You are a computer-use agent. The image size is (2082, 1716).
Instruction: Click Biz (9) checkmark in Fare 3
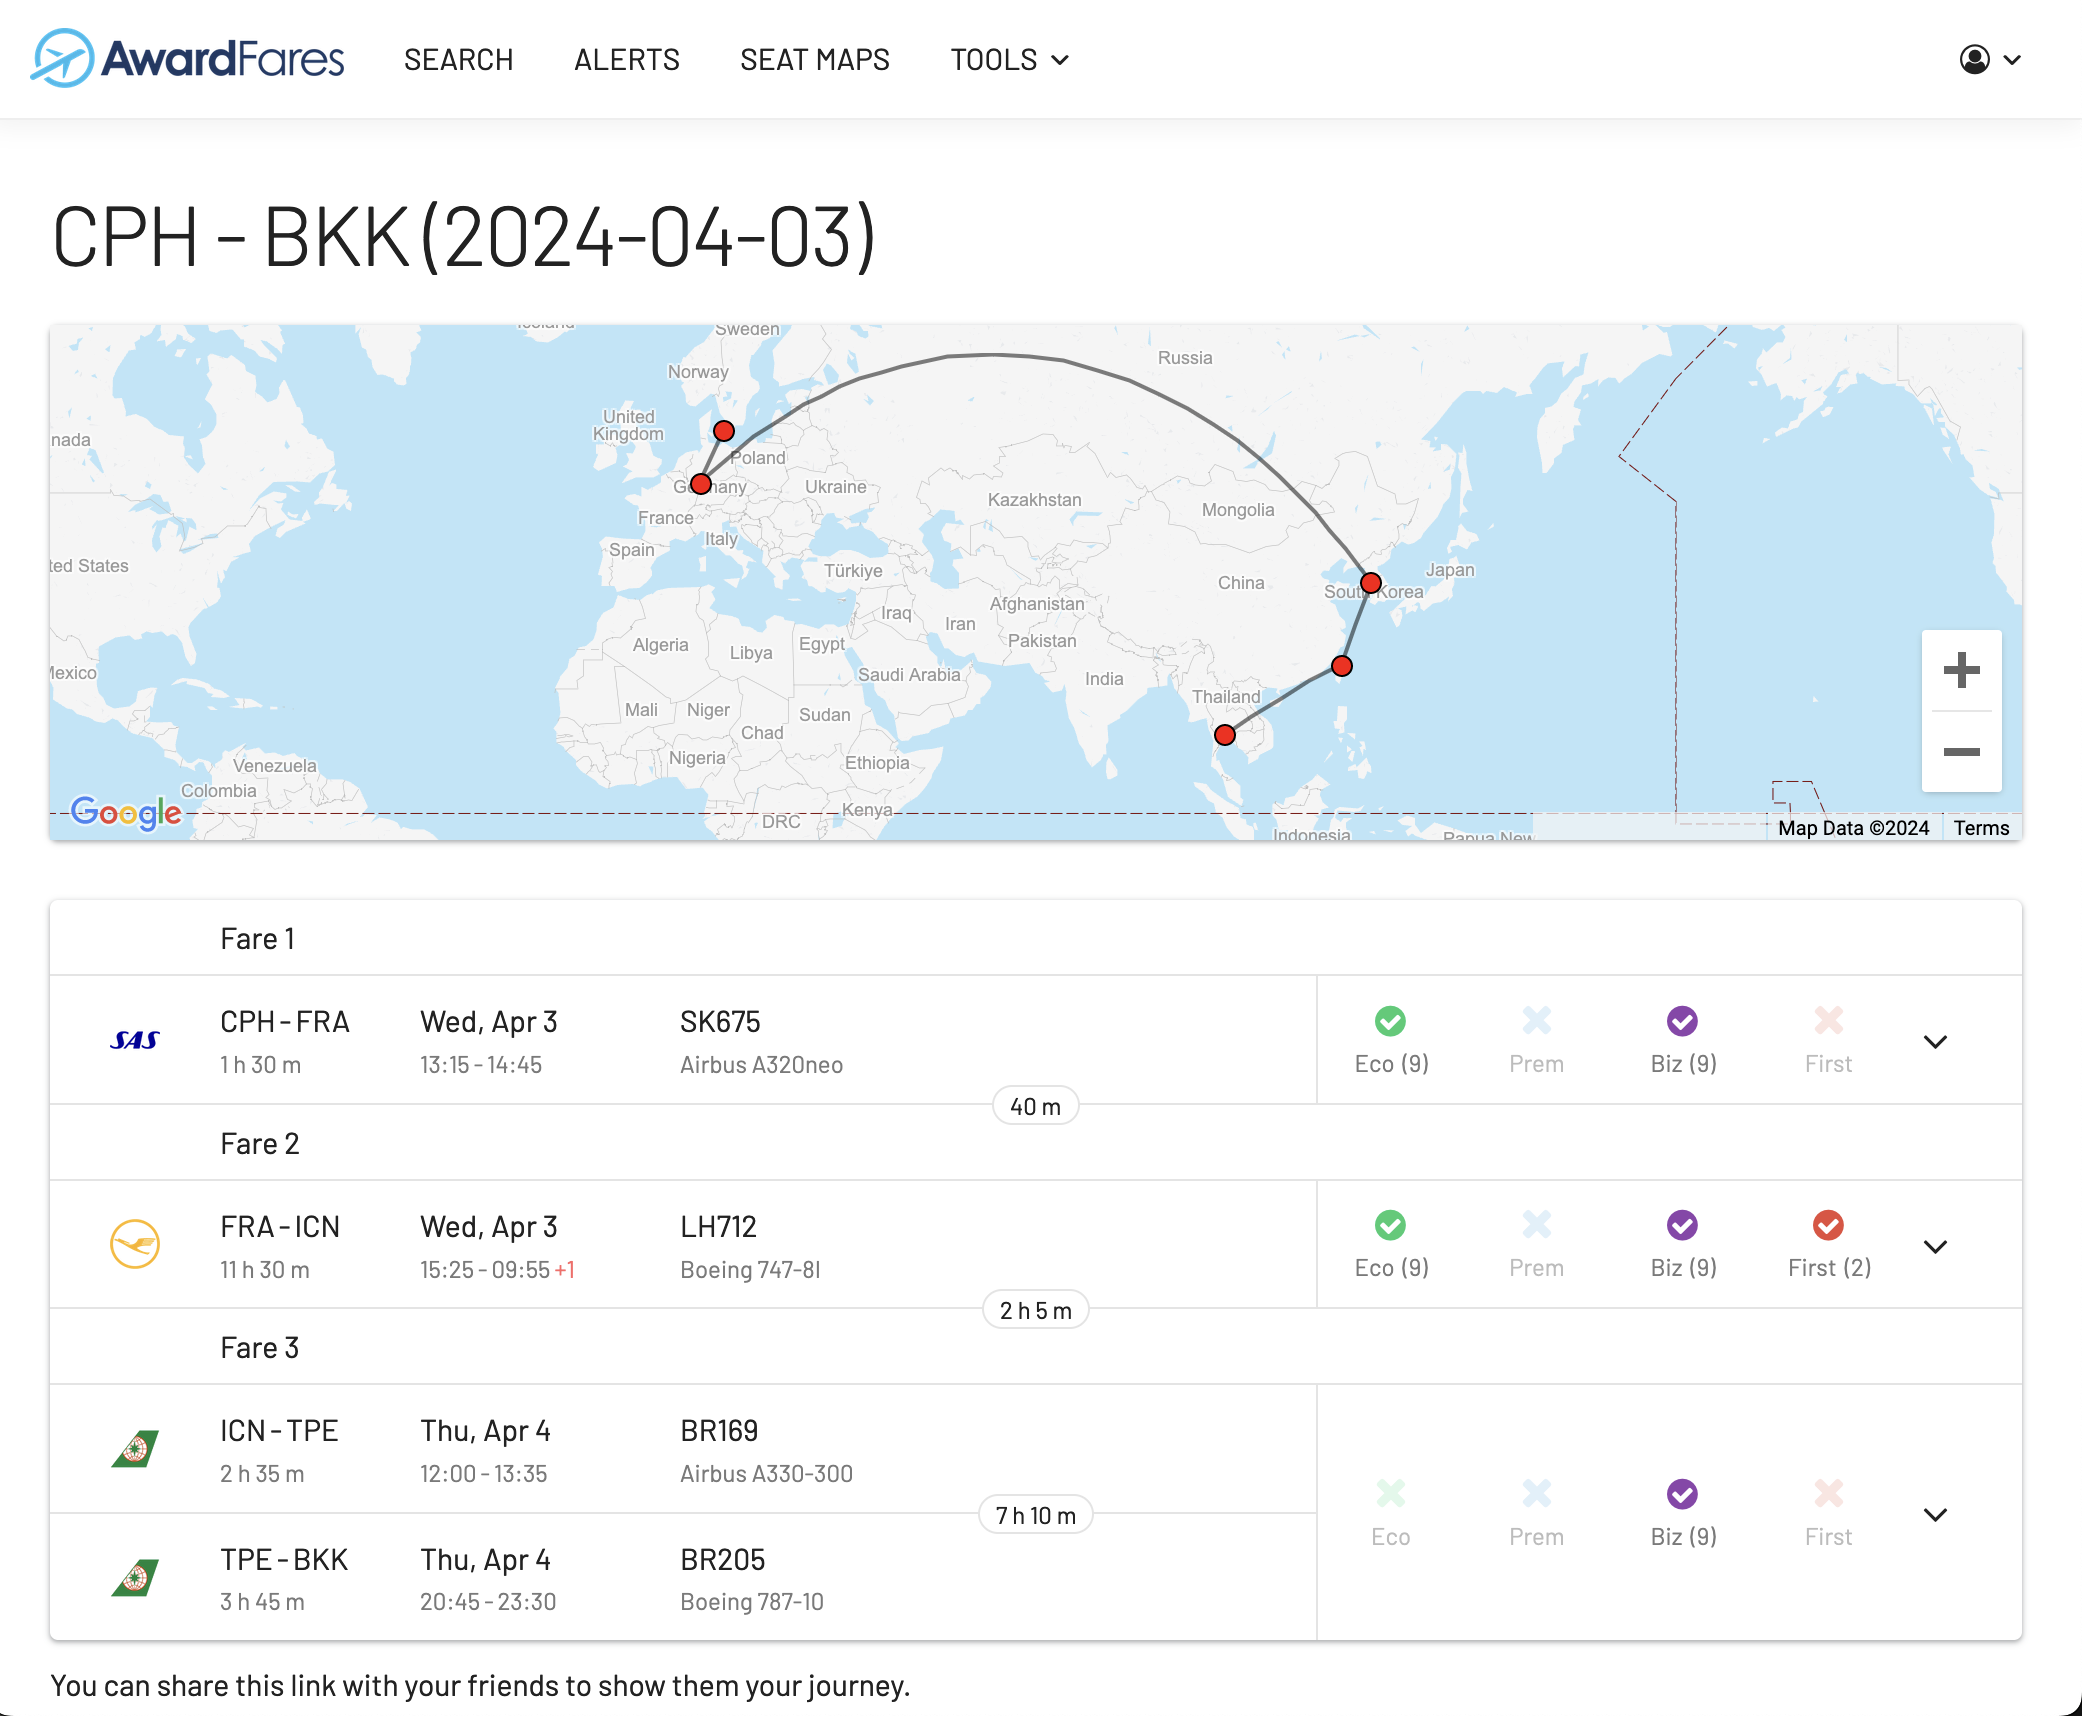[x=1683, y=1494]
